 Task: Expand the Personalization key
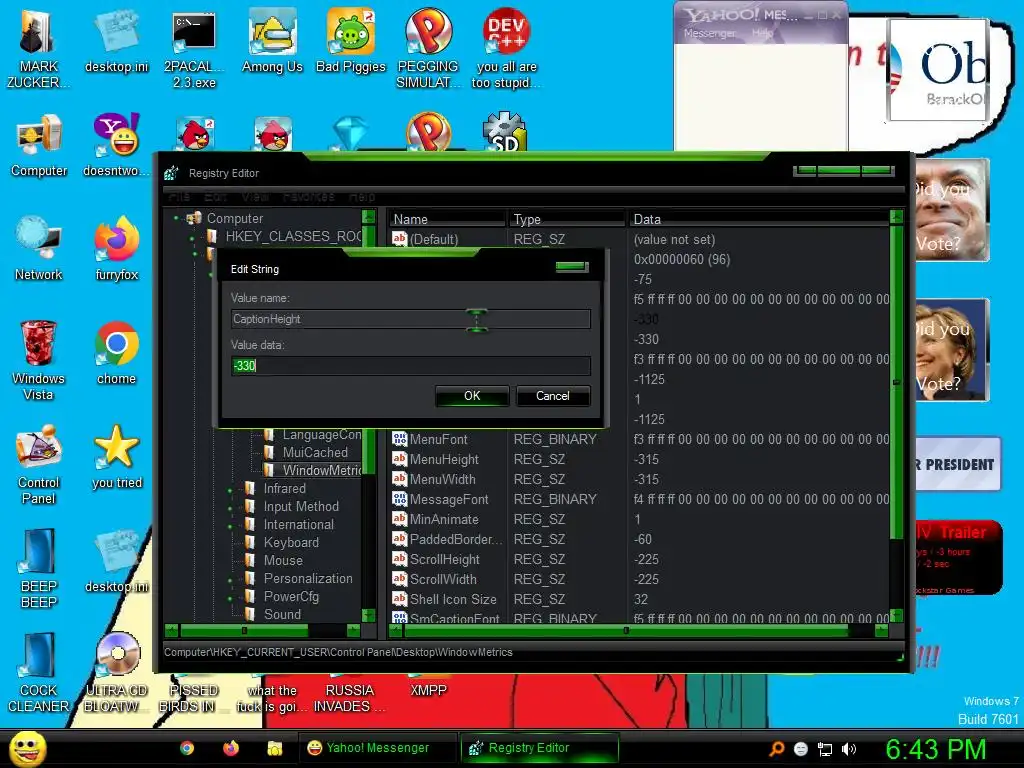[230, 579]
